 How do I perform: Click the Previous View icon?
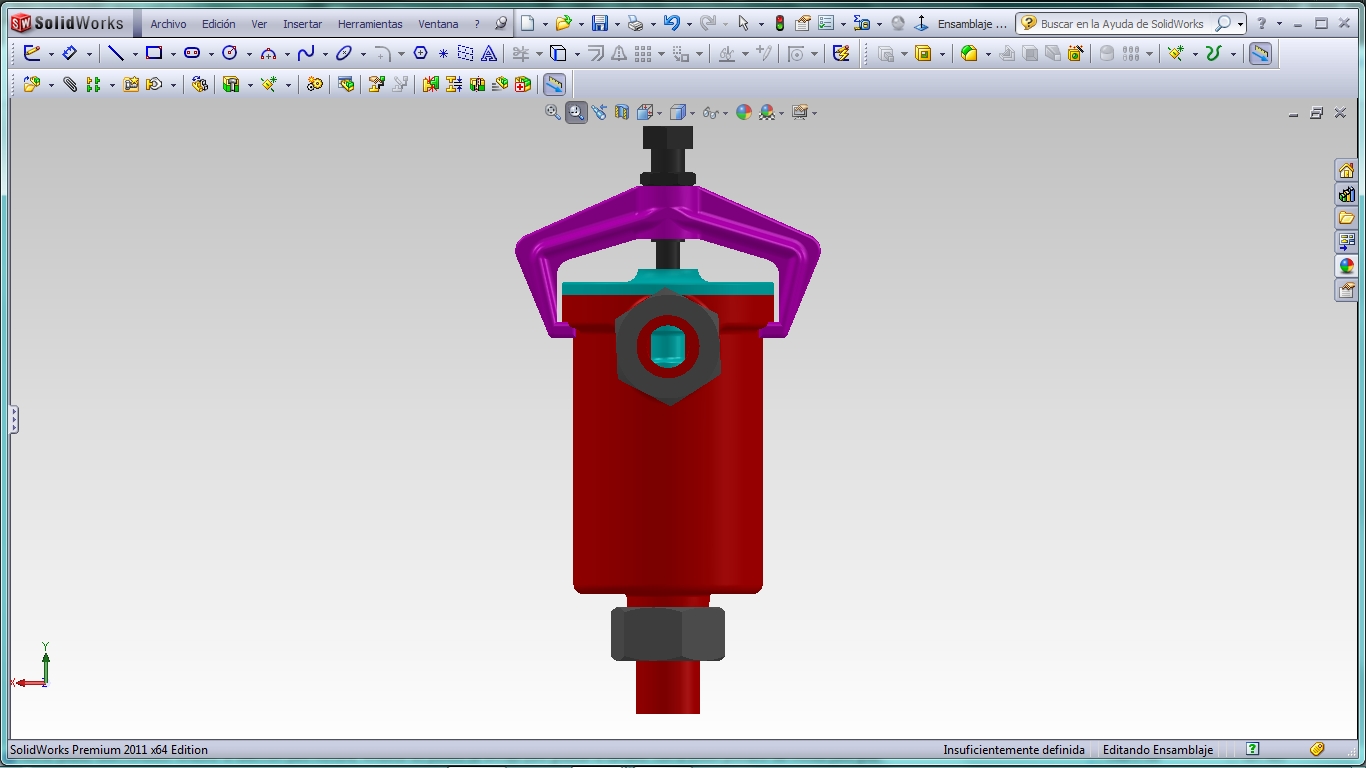pyautogui.click(x=599, y=112)
